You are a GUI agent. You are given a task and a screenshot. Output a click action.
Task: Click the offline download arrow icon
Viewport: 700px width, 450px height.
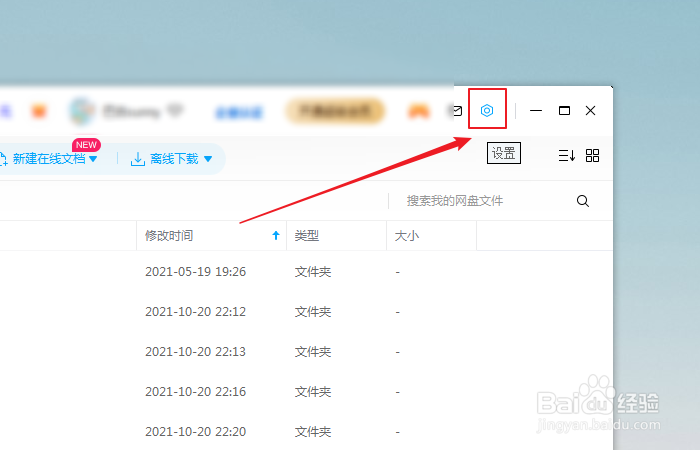click(138, 159)
